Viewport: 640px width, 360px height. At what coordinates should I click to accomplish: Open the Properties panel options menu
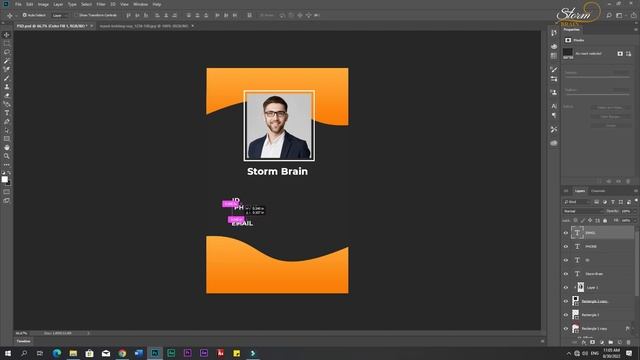click(636, 30)
